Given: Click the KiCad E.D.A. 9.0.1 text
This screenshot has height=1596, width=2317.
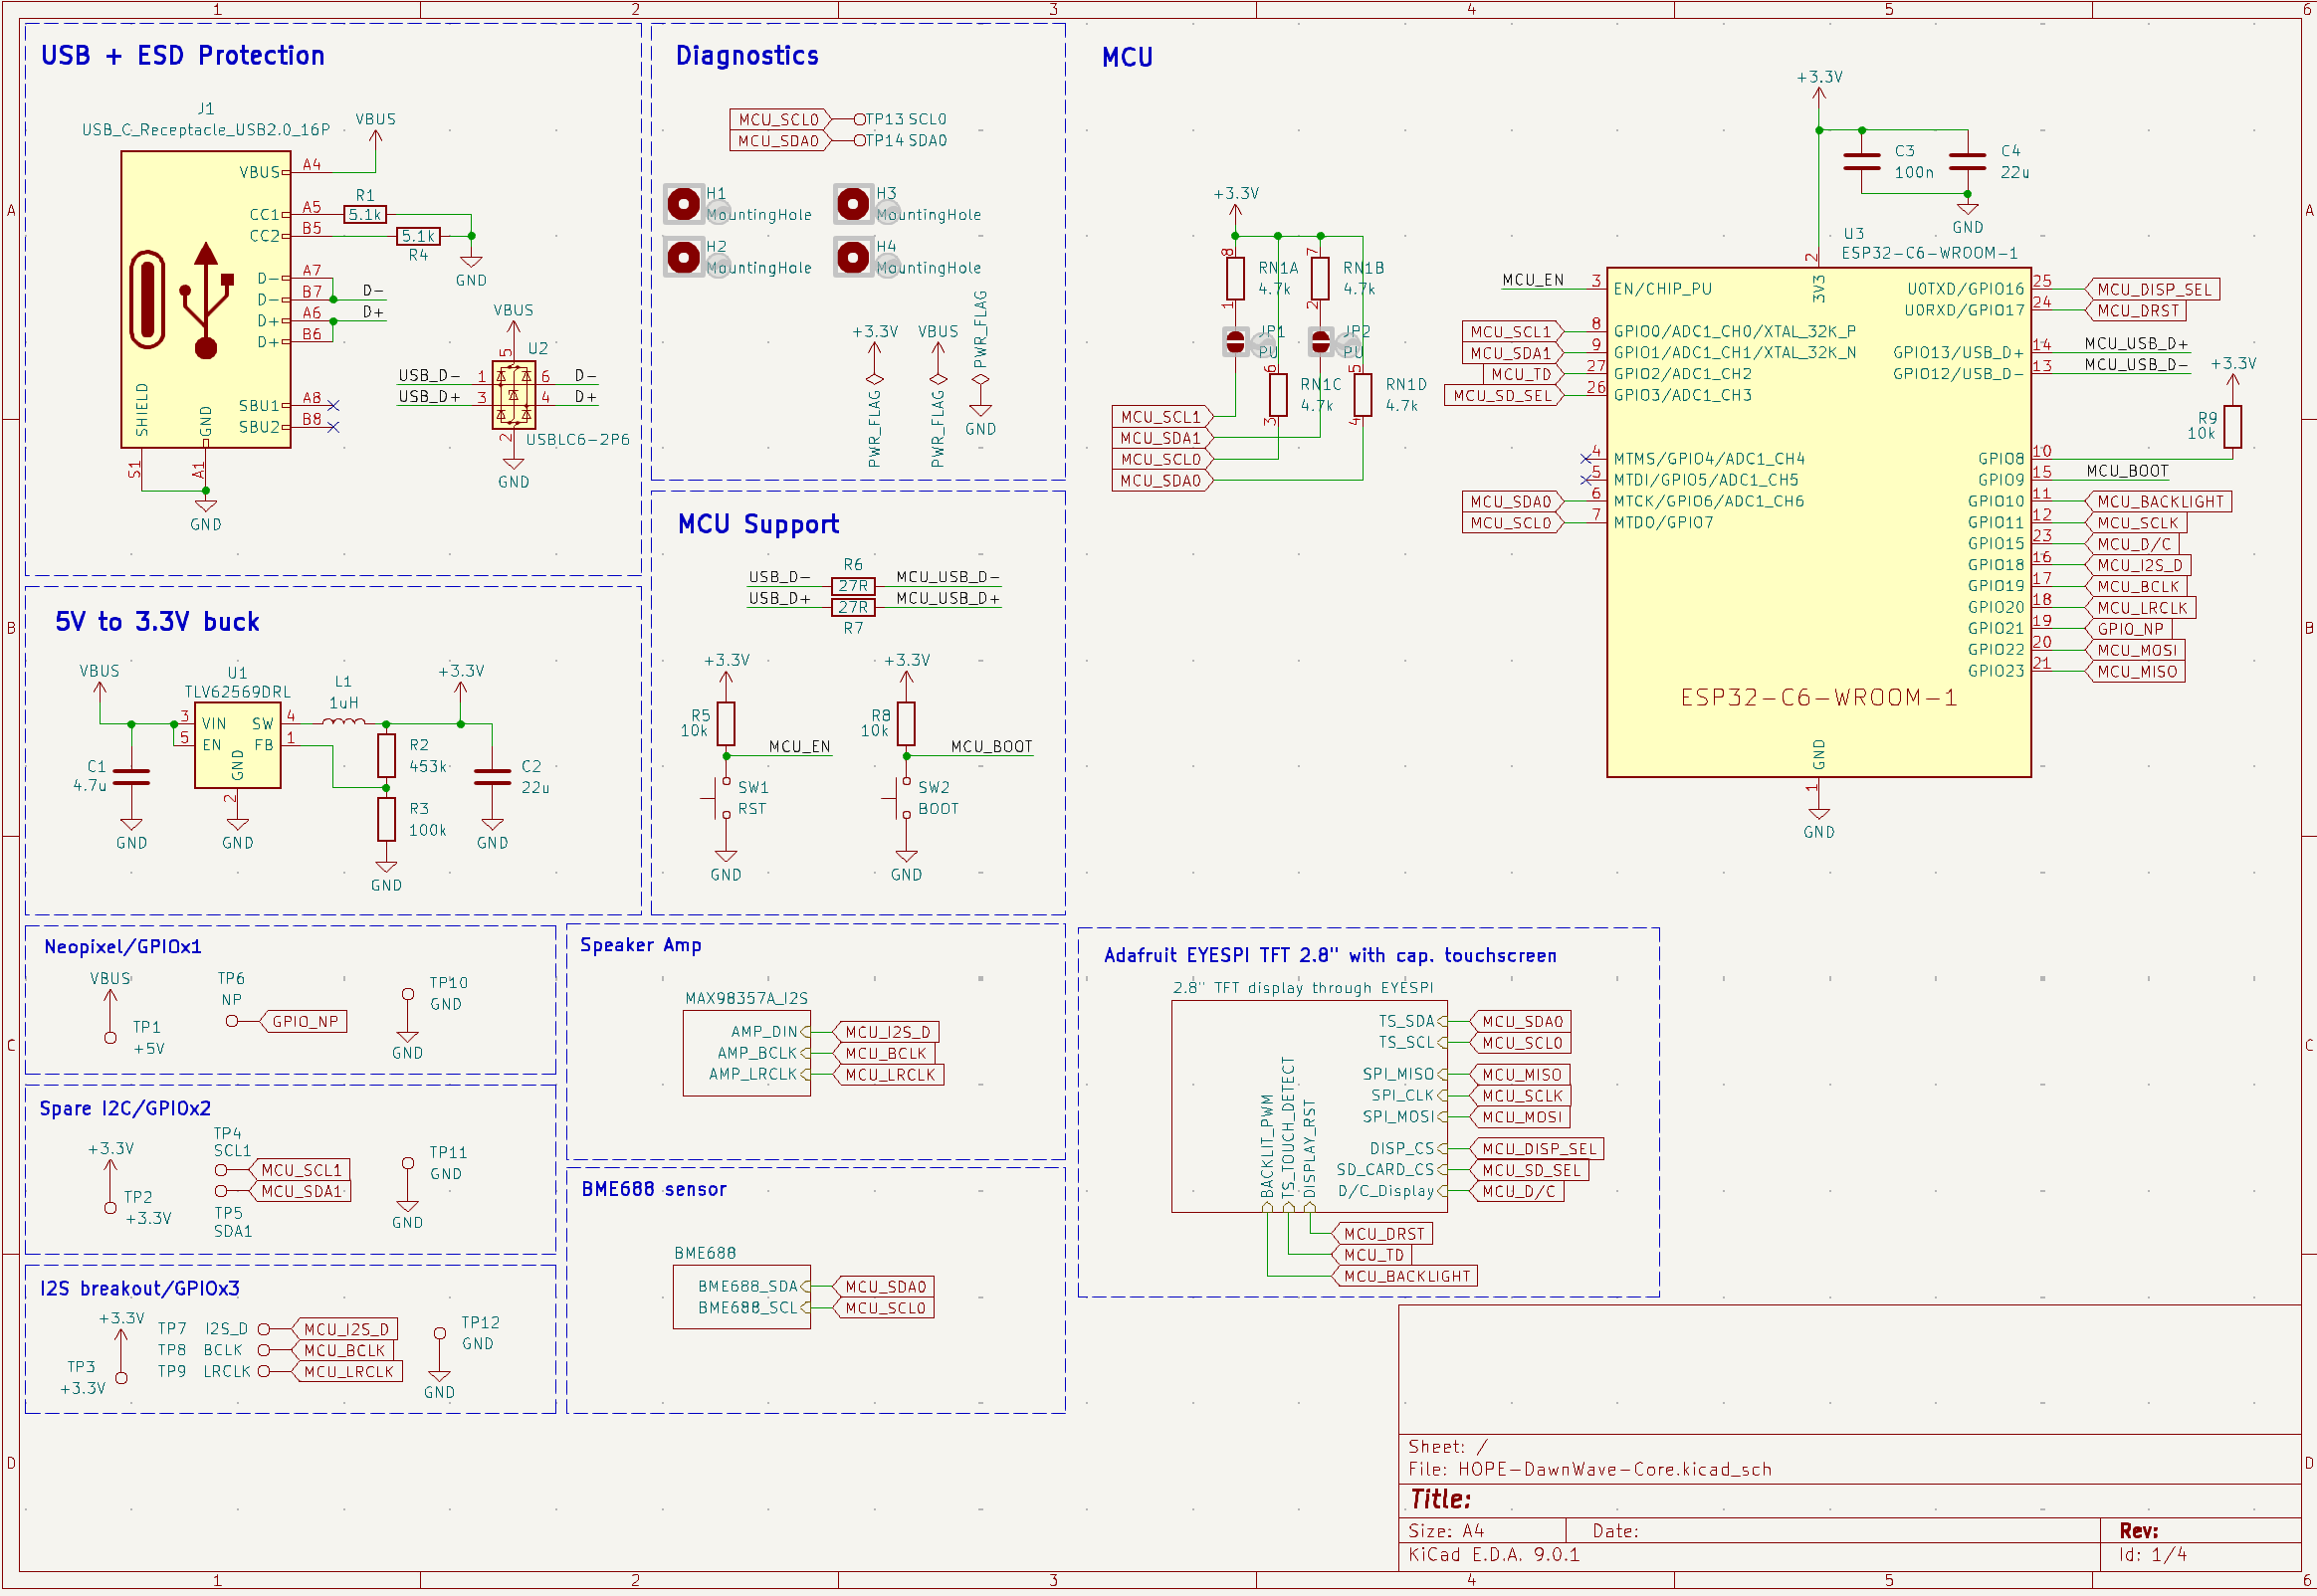Looking at the screenshot, I should 1493,1555.
